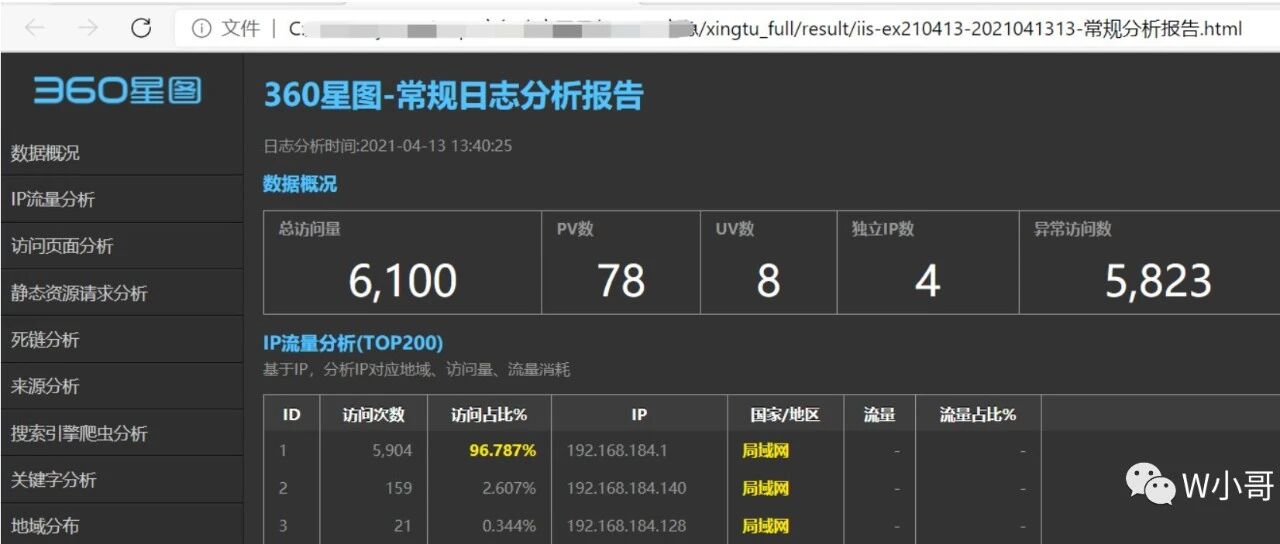Screen dimensions: 1280x544
Task: Open 搜索引擎爬虫分析 sidebar item
Action: point(122,433)
